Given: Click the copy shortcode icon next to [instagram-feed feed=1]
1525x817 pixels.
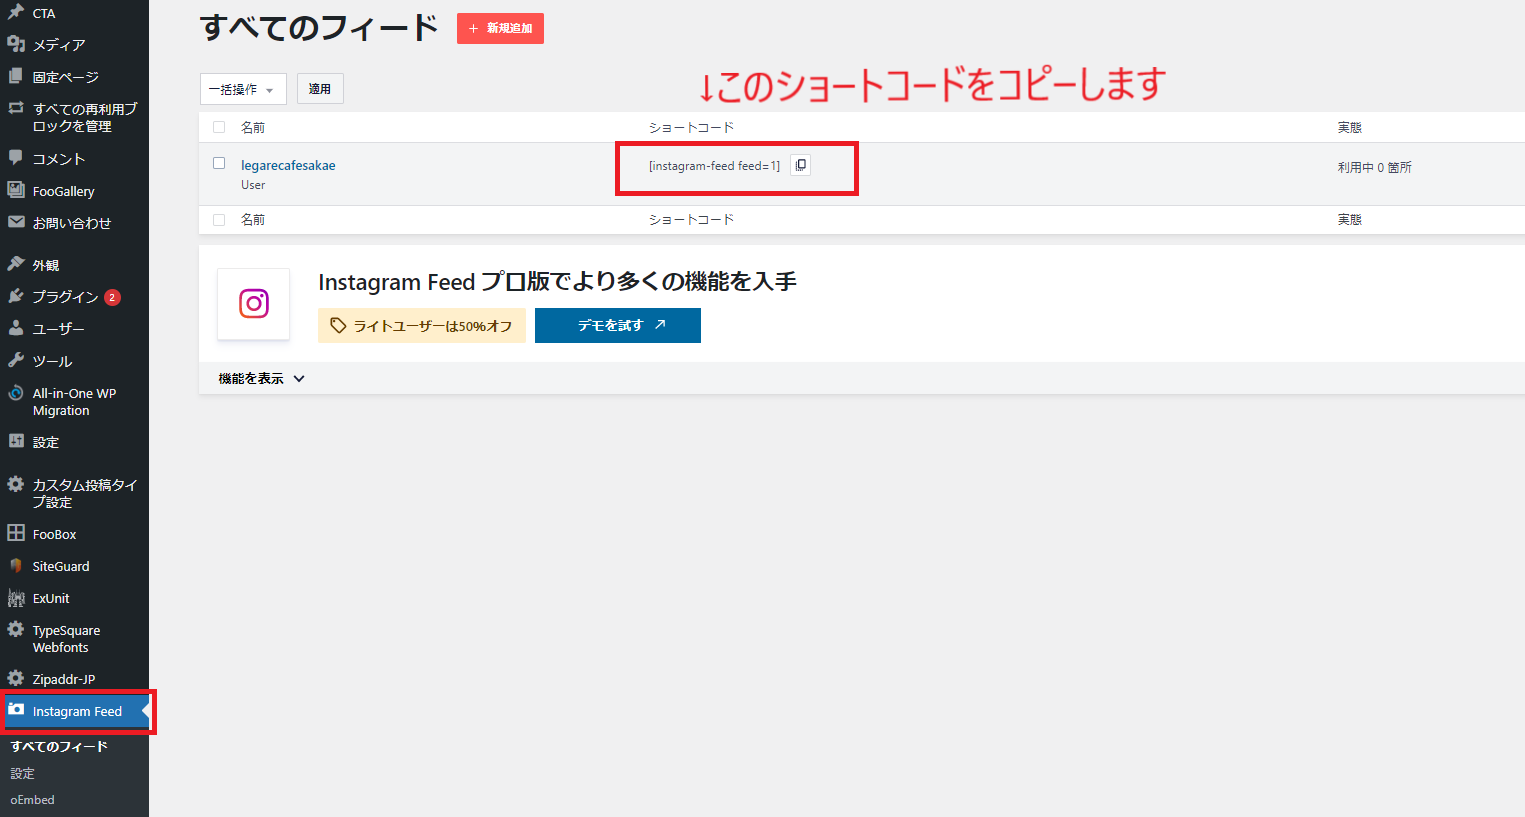Looking at the screenshot, I should tap(801, 165).
